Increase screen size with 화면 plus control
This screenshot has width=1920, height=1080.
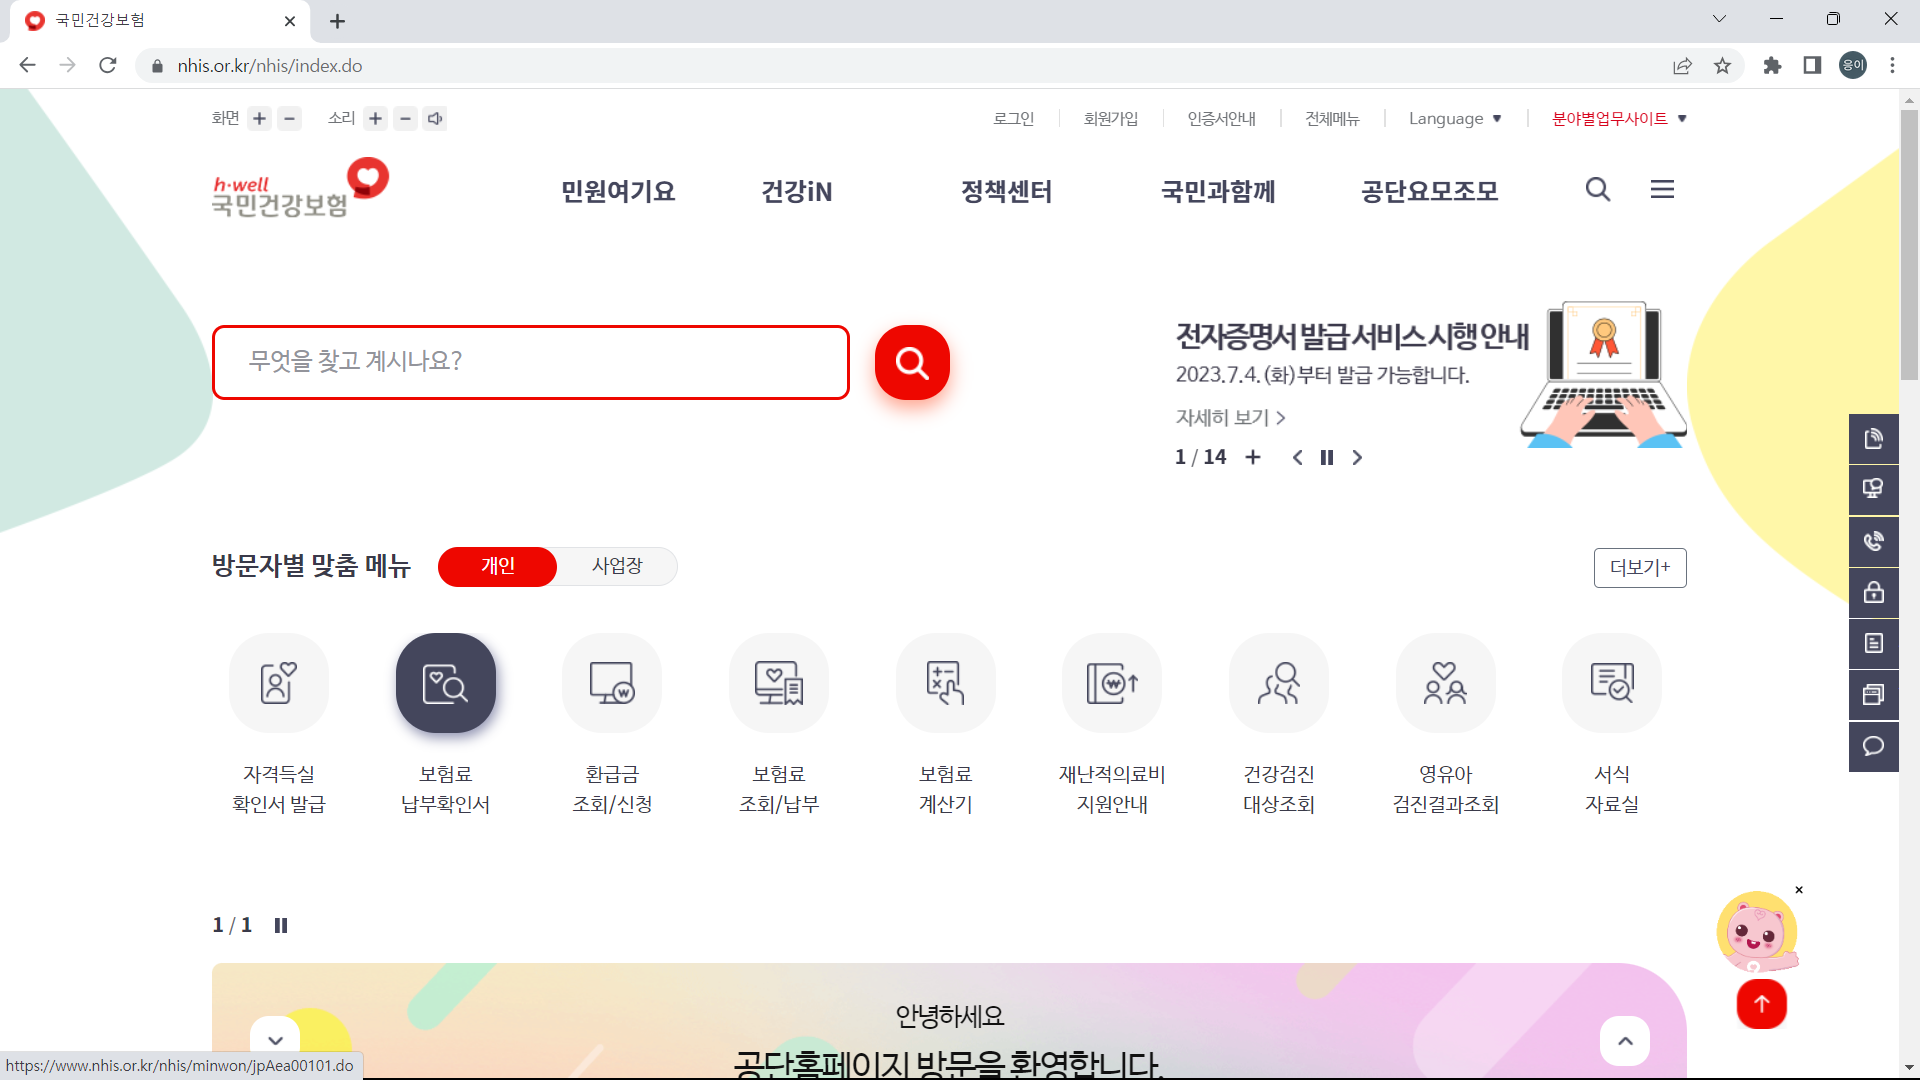[259, 118]
